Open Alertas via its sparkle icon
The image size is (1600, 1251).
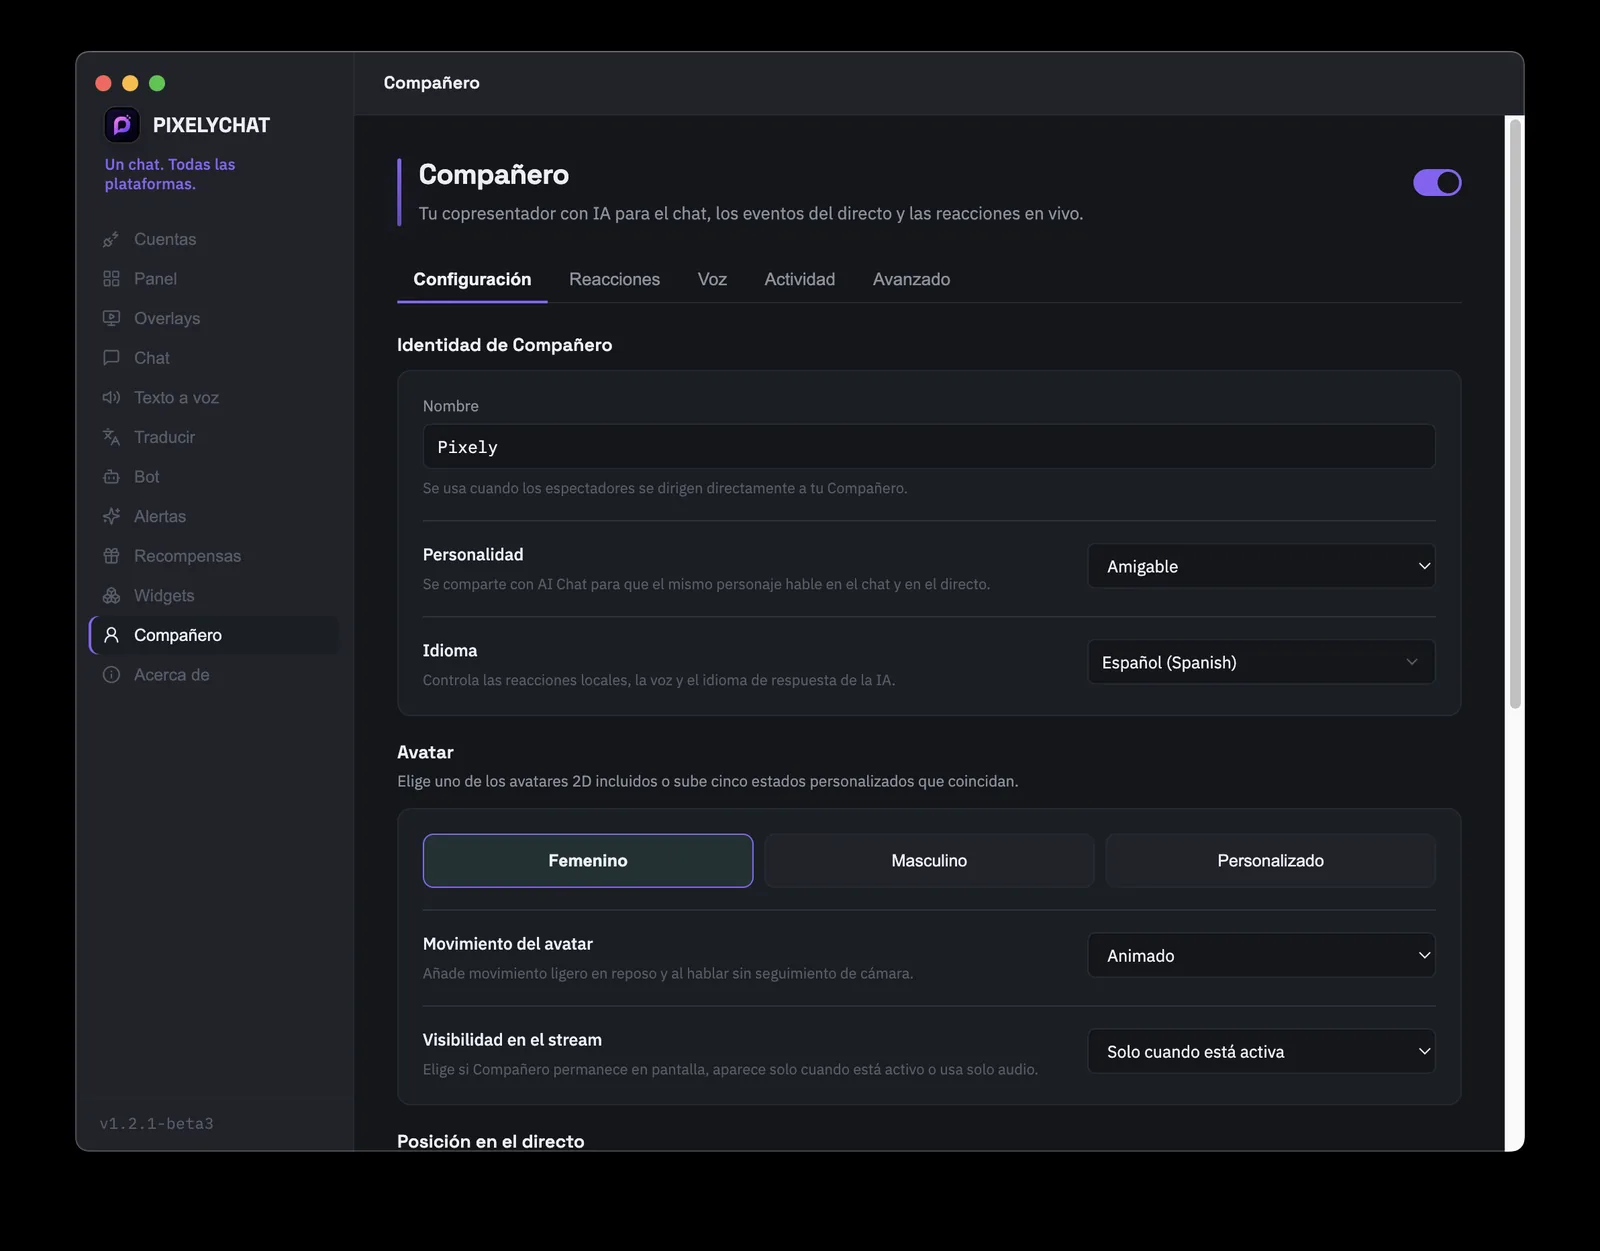(x=111, y=516)
